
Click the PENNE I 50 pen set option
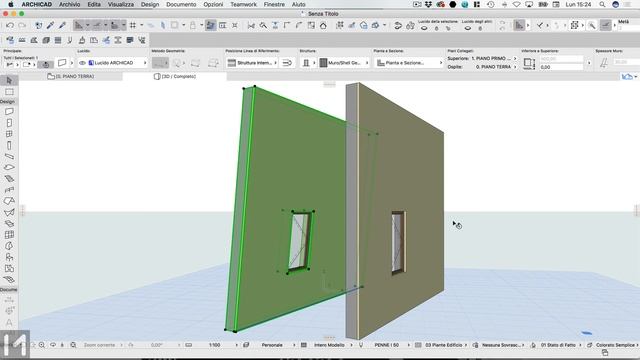coord(387,345)
